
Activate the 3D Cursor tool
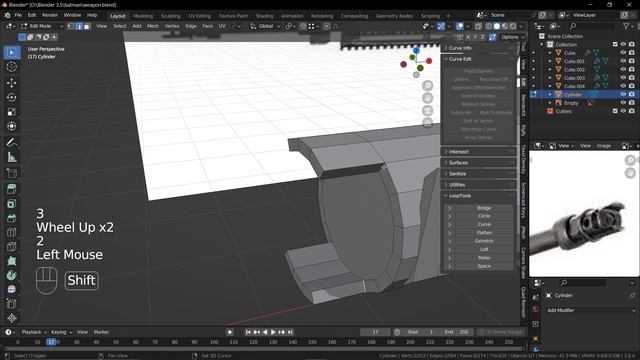(11, 67)
